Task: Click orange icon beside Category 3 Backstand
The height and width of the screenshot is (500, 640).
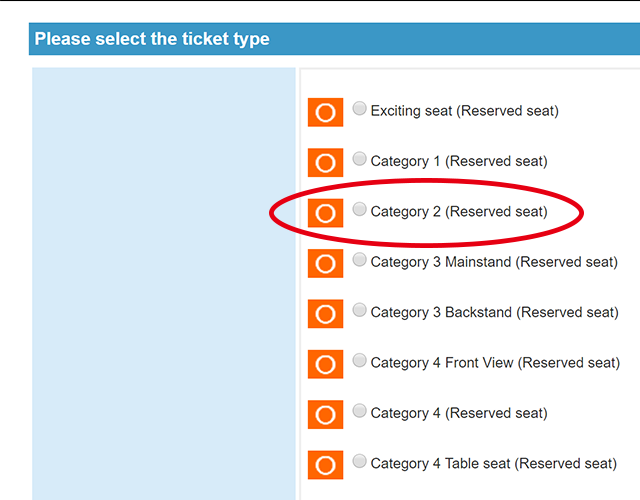Action: pyautogui.click(x=325, y=314)
